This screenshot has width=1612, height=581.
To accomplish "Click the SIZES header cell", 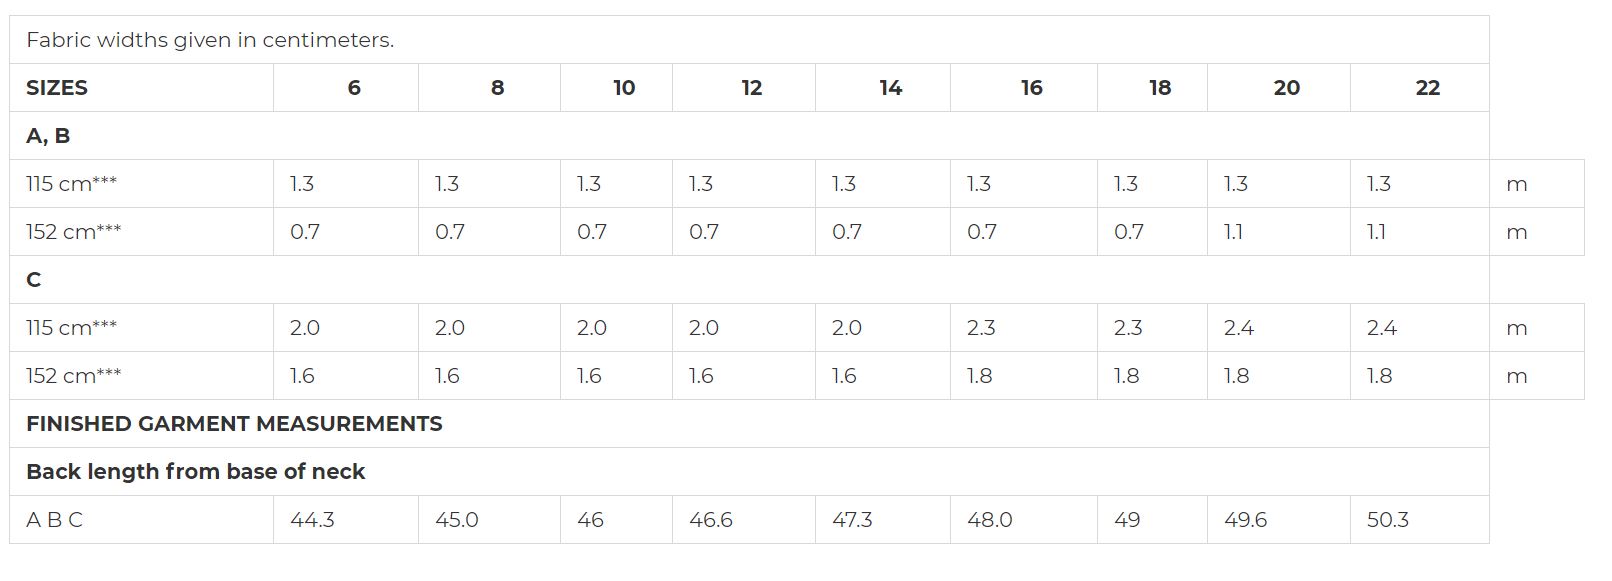I will click(x=141, y=88).
